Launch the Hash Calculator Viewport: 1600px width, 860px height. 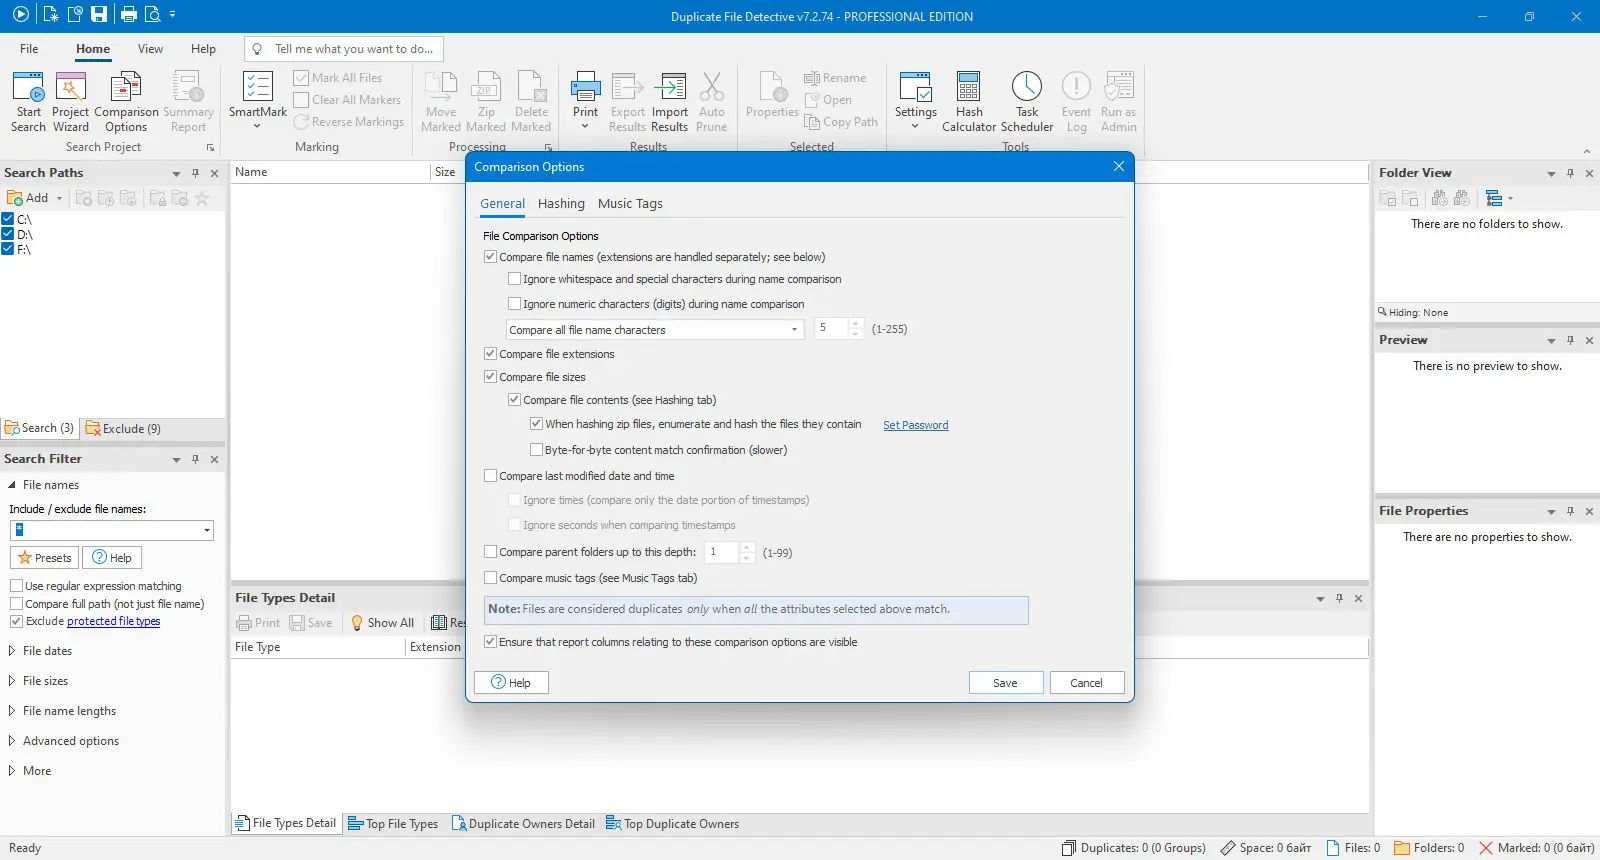969,101
